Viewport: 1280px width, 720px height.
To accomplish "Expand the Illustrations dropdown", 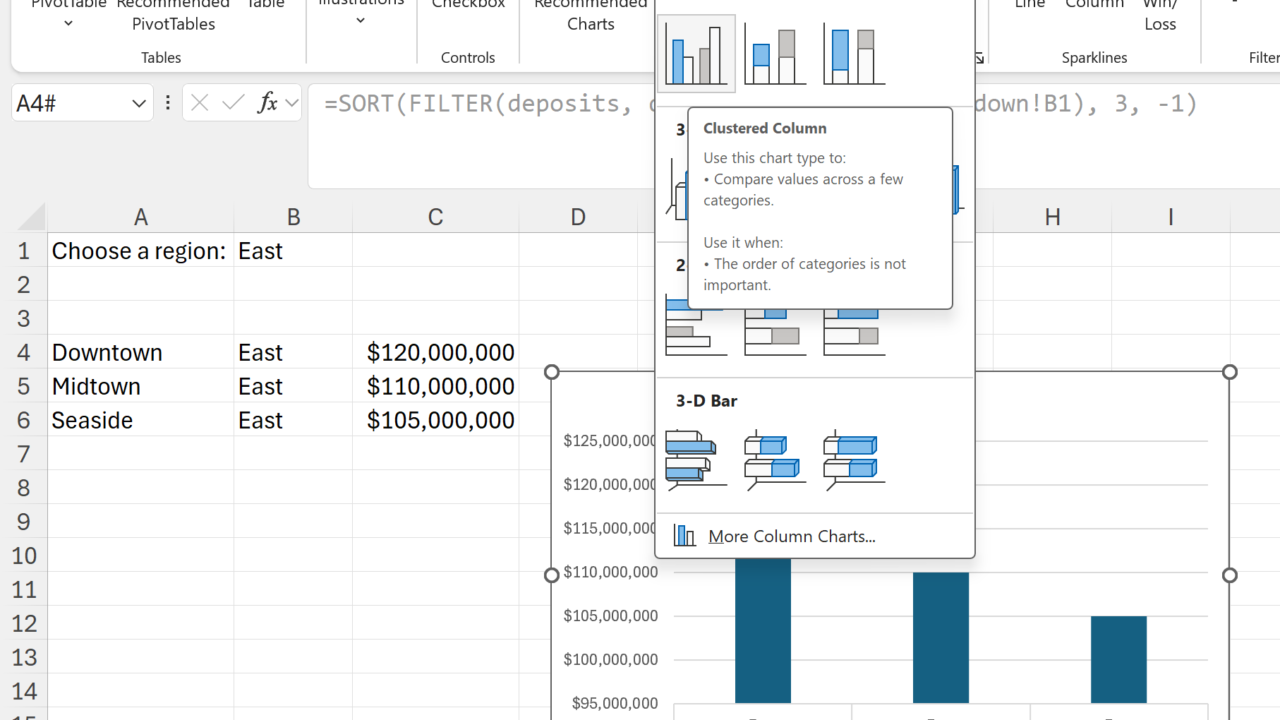I will coord(360,20).
